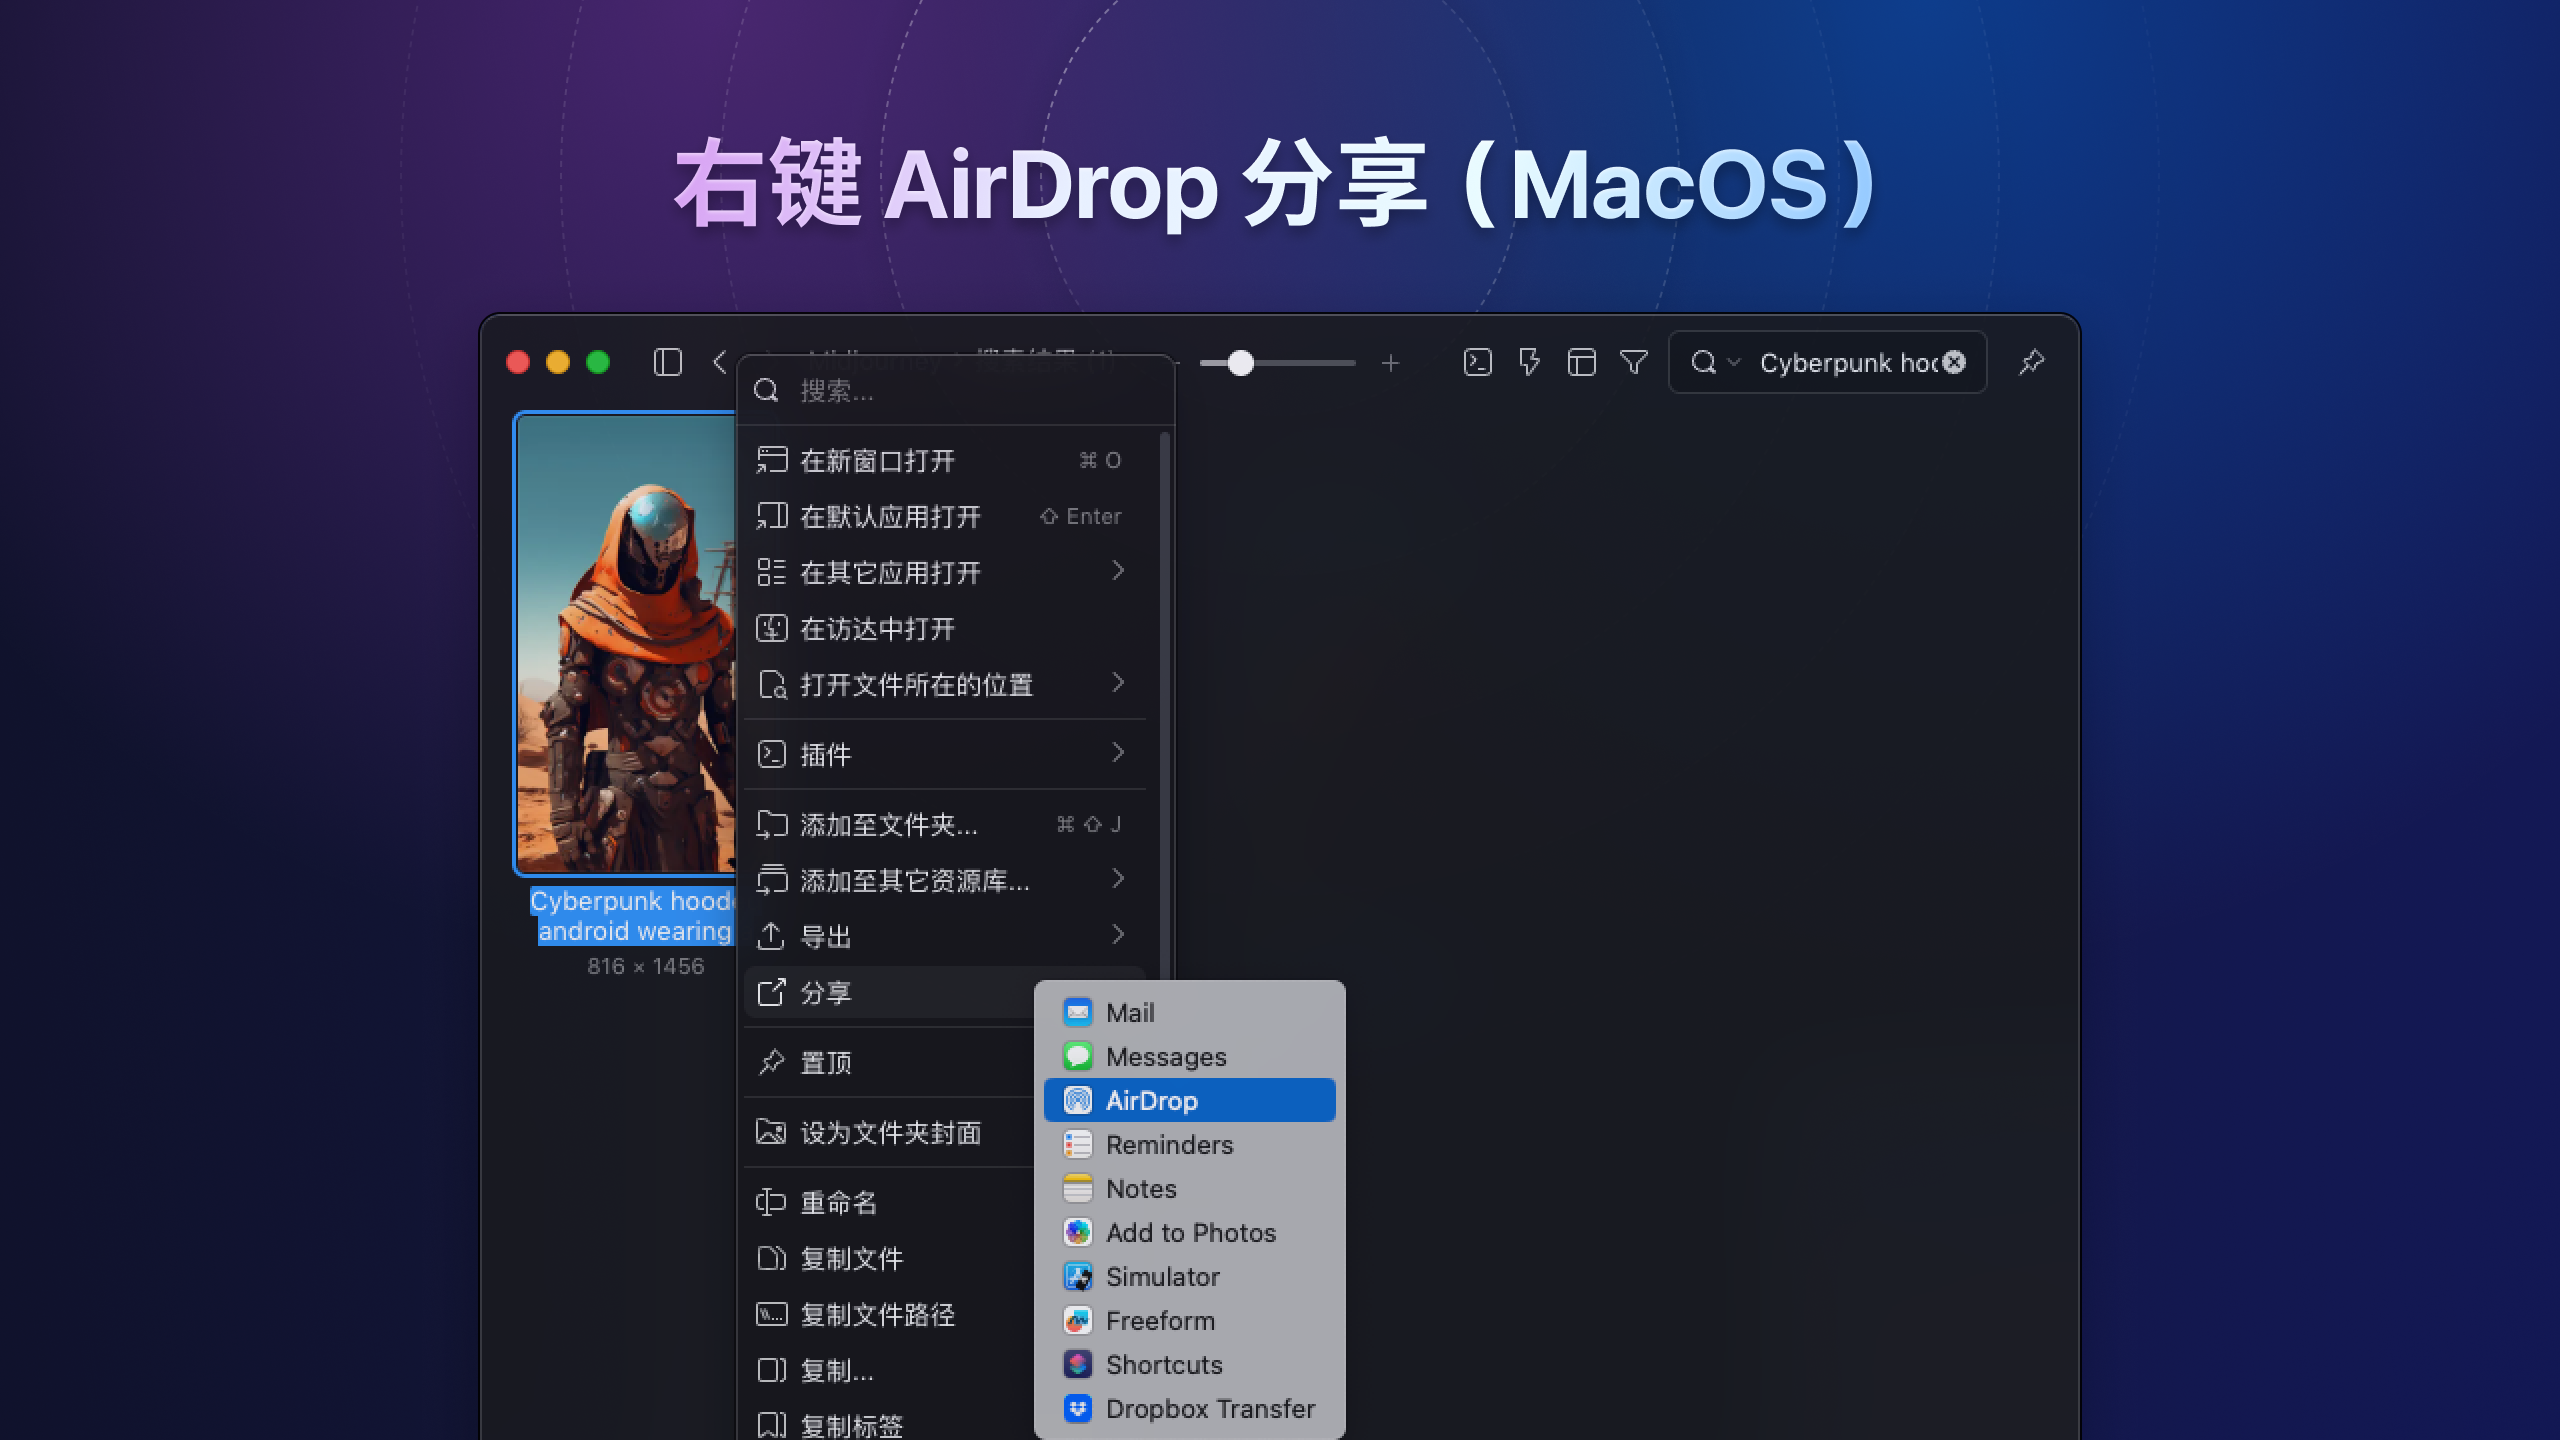The height and width of the screenshot is (1440, 2560).
Task: Click the AirDrop icon in the share submenu
Action: coord(1077,1100)
